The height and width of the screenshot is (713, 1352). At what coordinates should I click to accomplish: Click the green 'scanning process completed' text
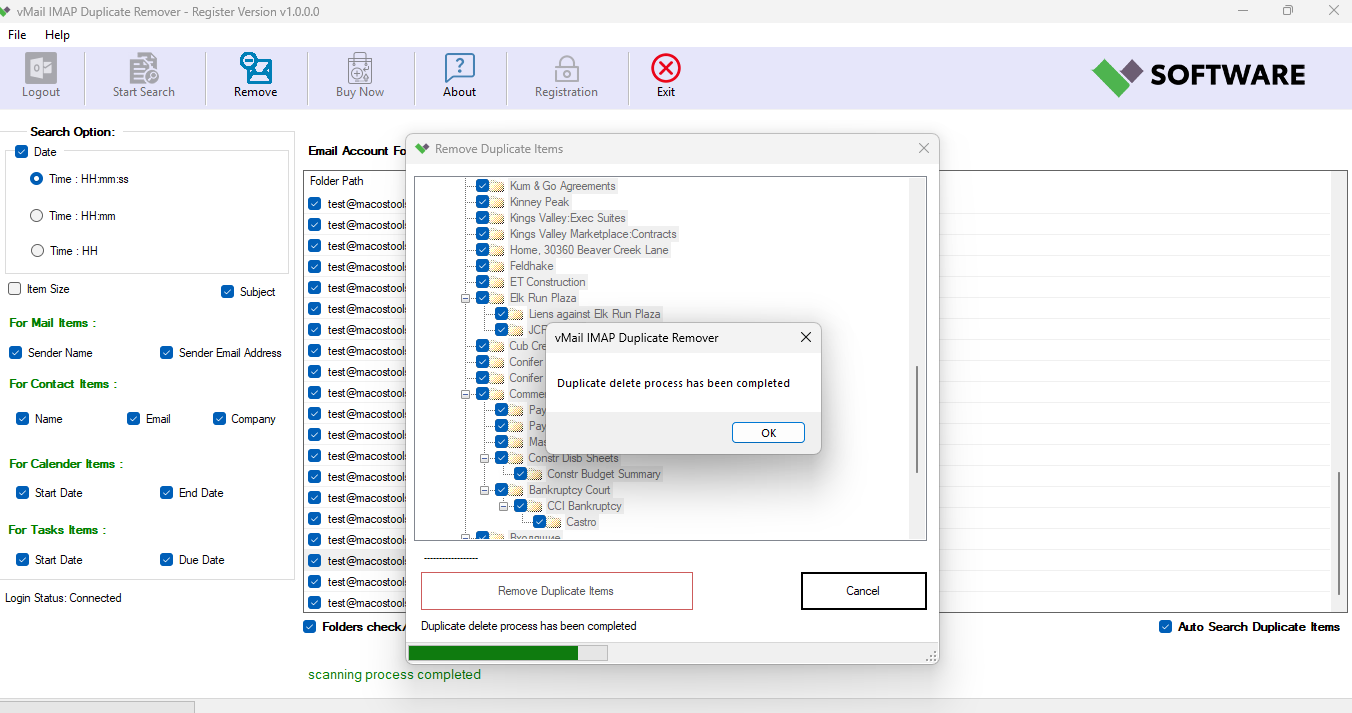click(394, 675)
